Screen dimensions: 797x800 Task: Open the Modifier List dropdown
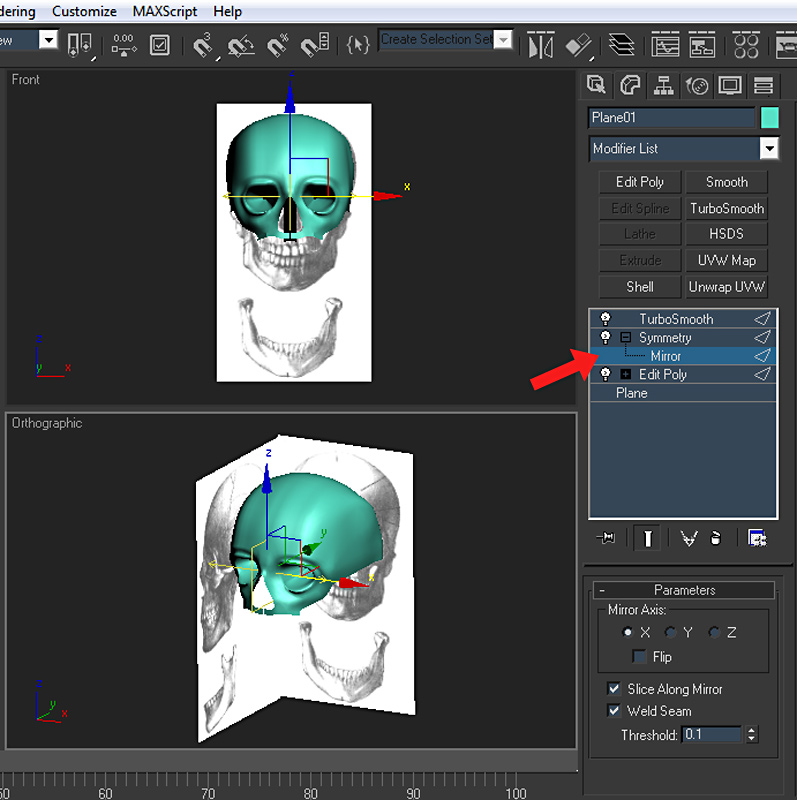coord(768,149)
